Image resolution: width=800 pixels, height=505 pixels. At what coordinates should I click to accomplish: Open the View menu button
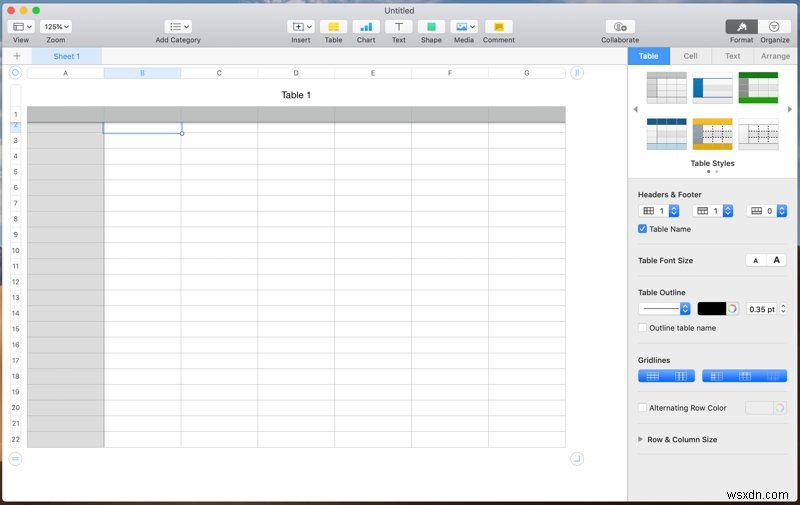[x=21, y=27]
